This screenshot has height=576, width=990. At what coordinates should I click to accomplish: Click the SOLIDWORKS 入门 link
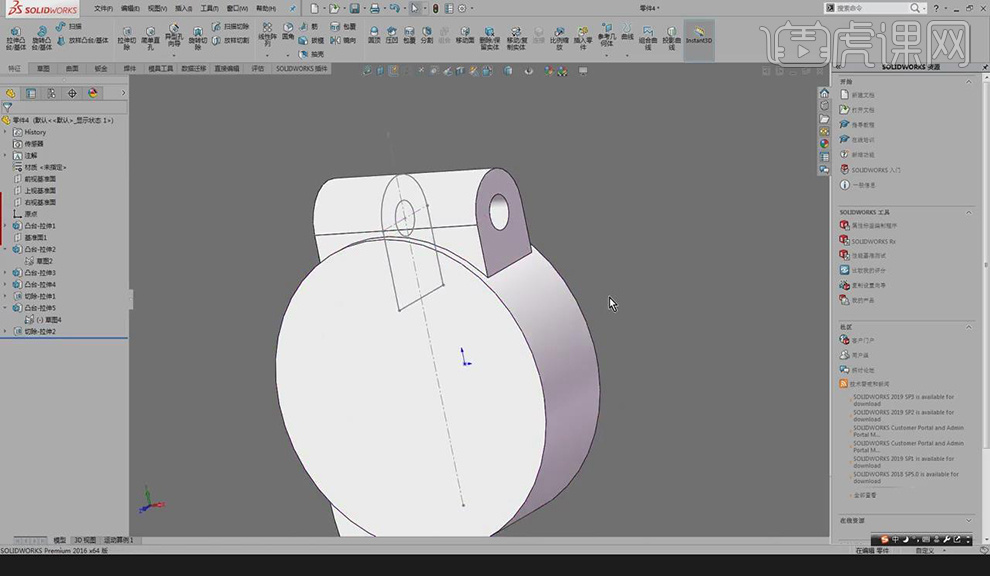tap(874, 170)
